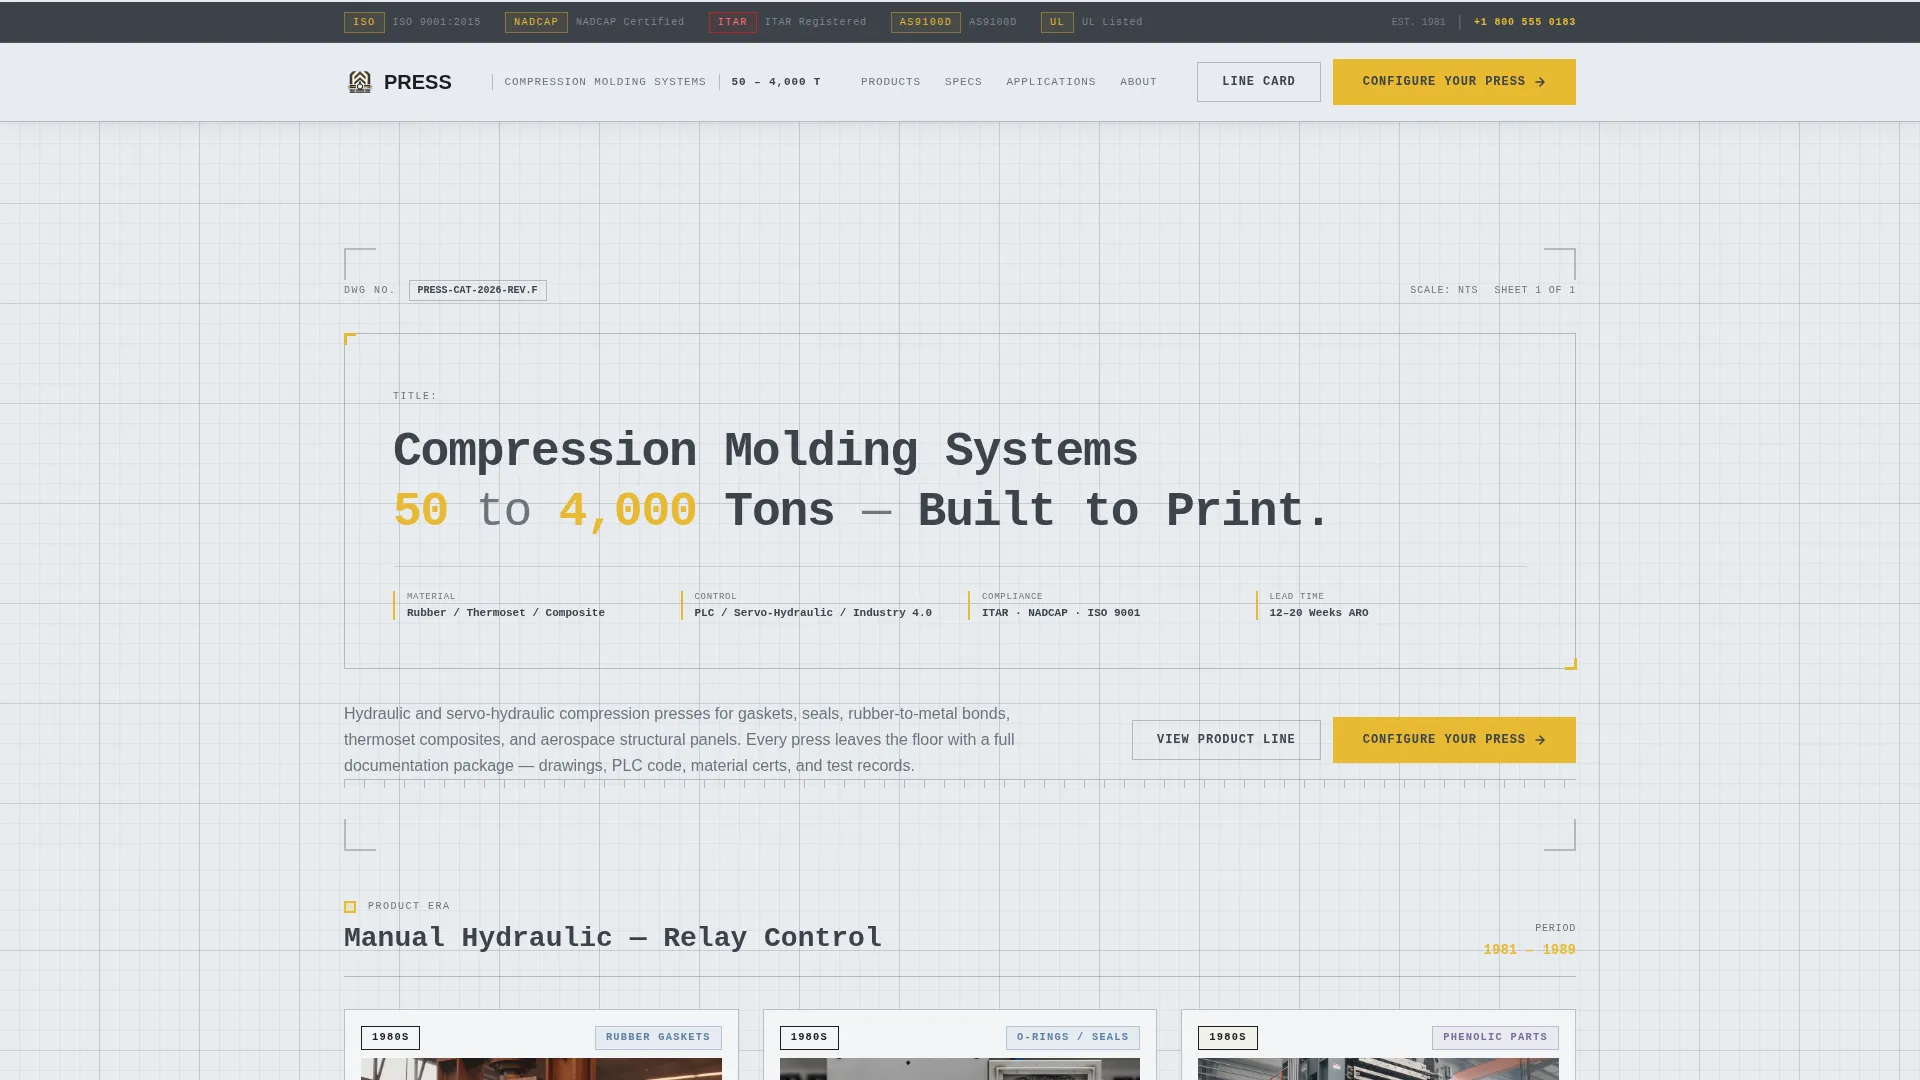Open the O-Rings / Seals card image

coord(960,1069)
